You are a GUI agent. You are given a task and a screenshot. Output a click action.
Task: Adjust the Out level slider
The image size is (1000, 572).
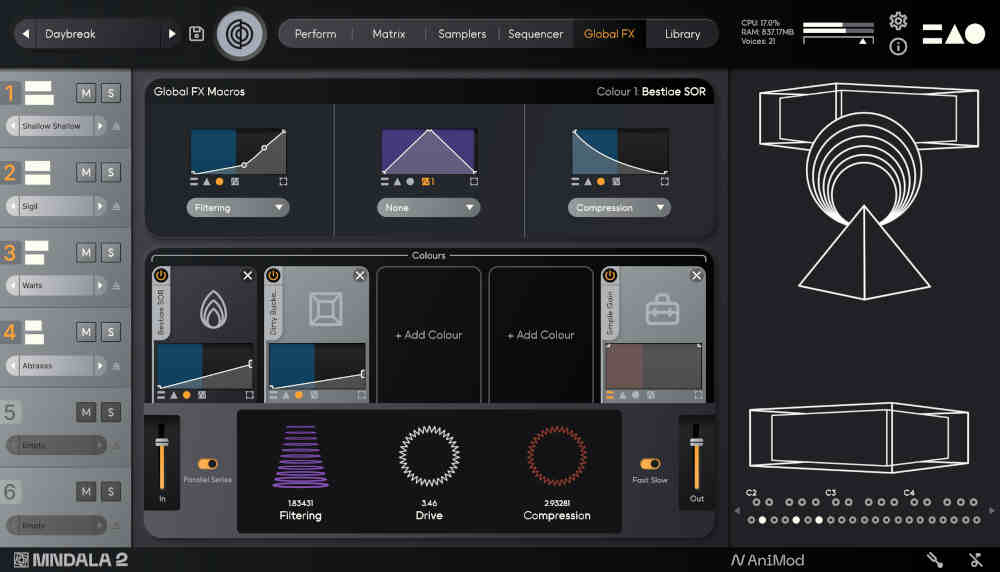[697, 443]
